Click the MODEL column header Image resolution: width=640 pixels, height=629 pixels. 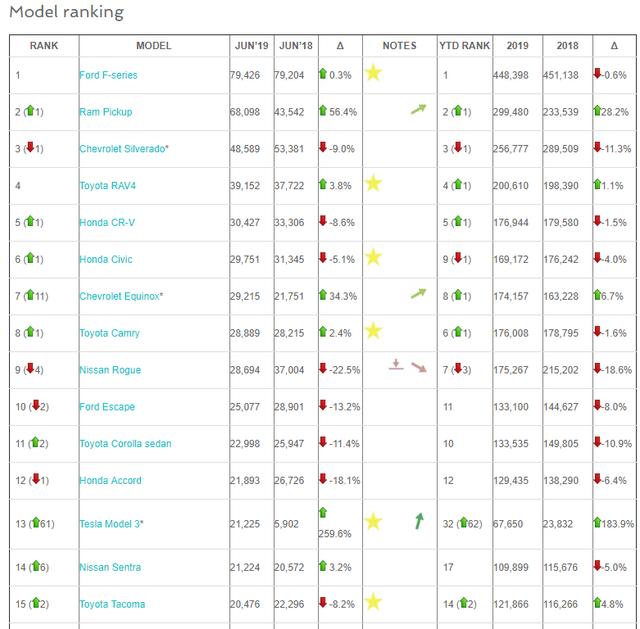(153, 46)
